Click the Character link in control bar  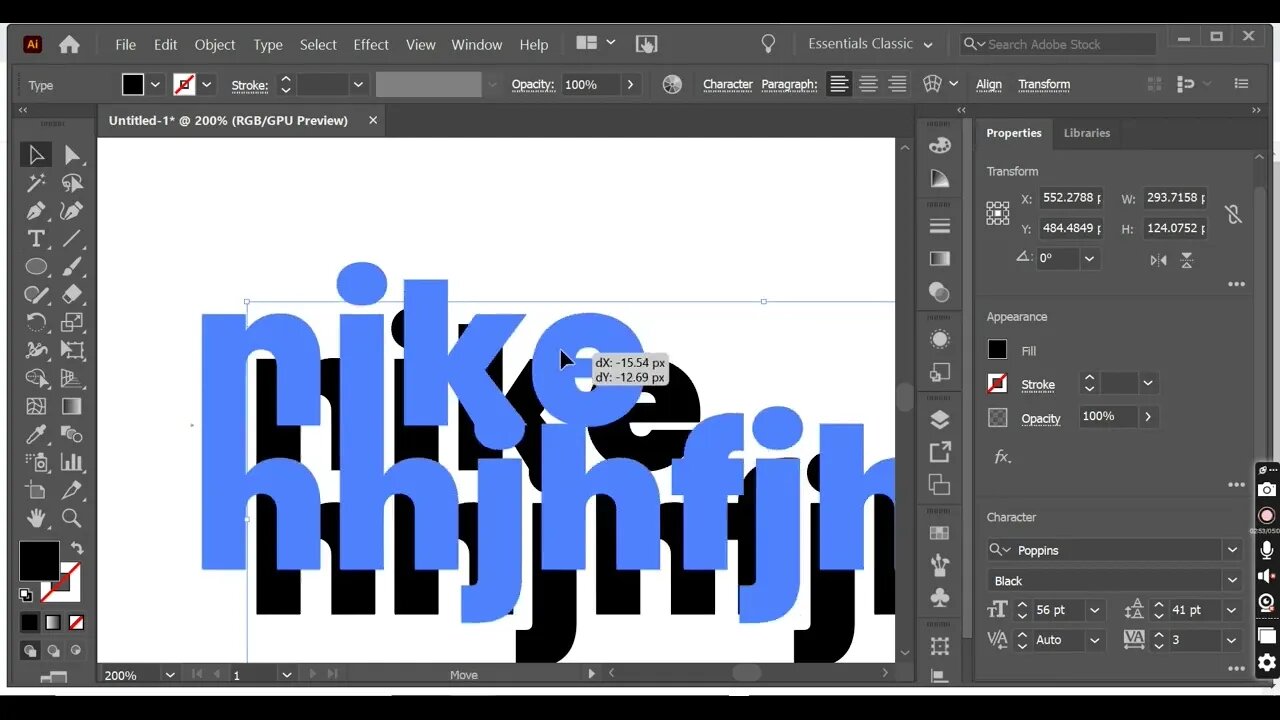[728, 85]
